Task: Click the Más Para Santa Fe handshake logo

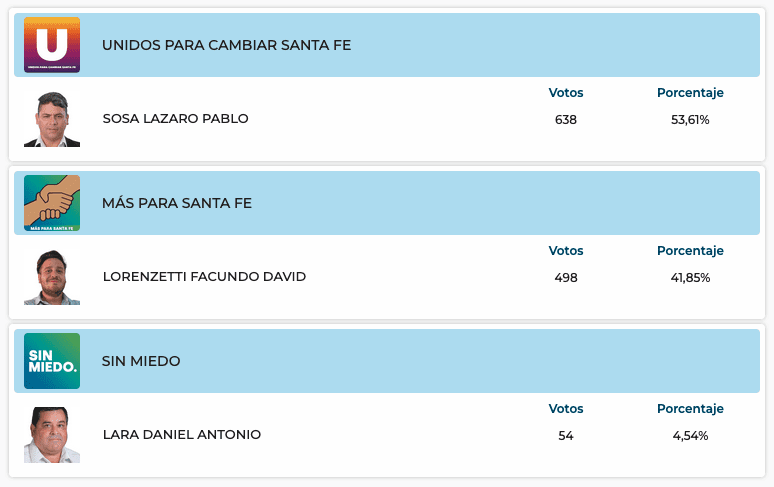Action: pos(52,203)
